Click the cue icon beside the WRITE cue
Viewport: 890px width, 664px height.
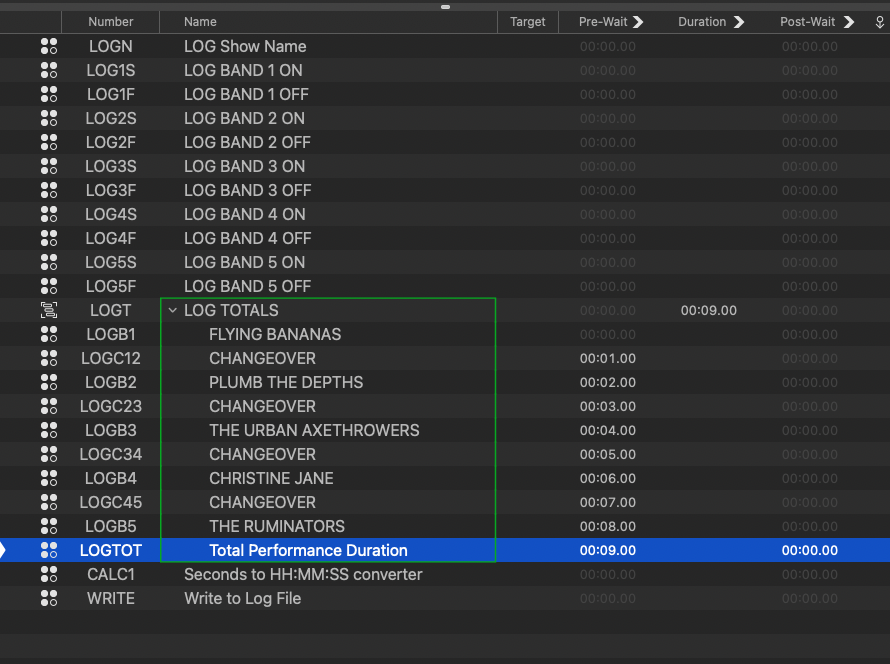click(48, 598)
